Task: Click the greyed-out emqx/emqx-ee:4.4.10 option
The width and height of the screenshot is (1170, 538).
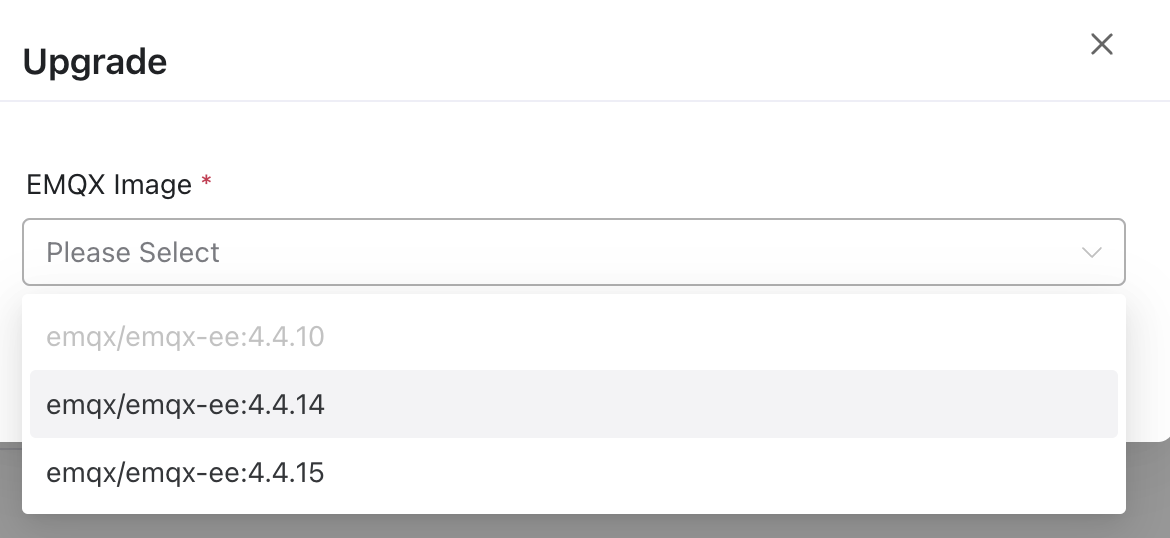Action: click(x=185, y=337)
